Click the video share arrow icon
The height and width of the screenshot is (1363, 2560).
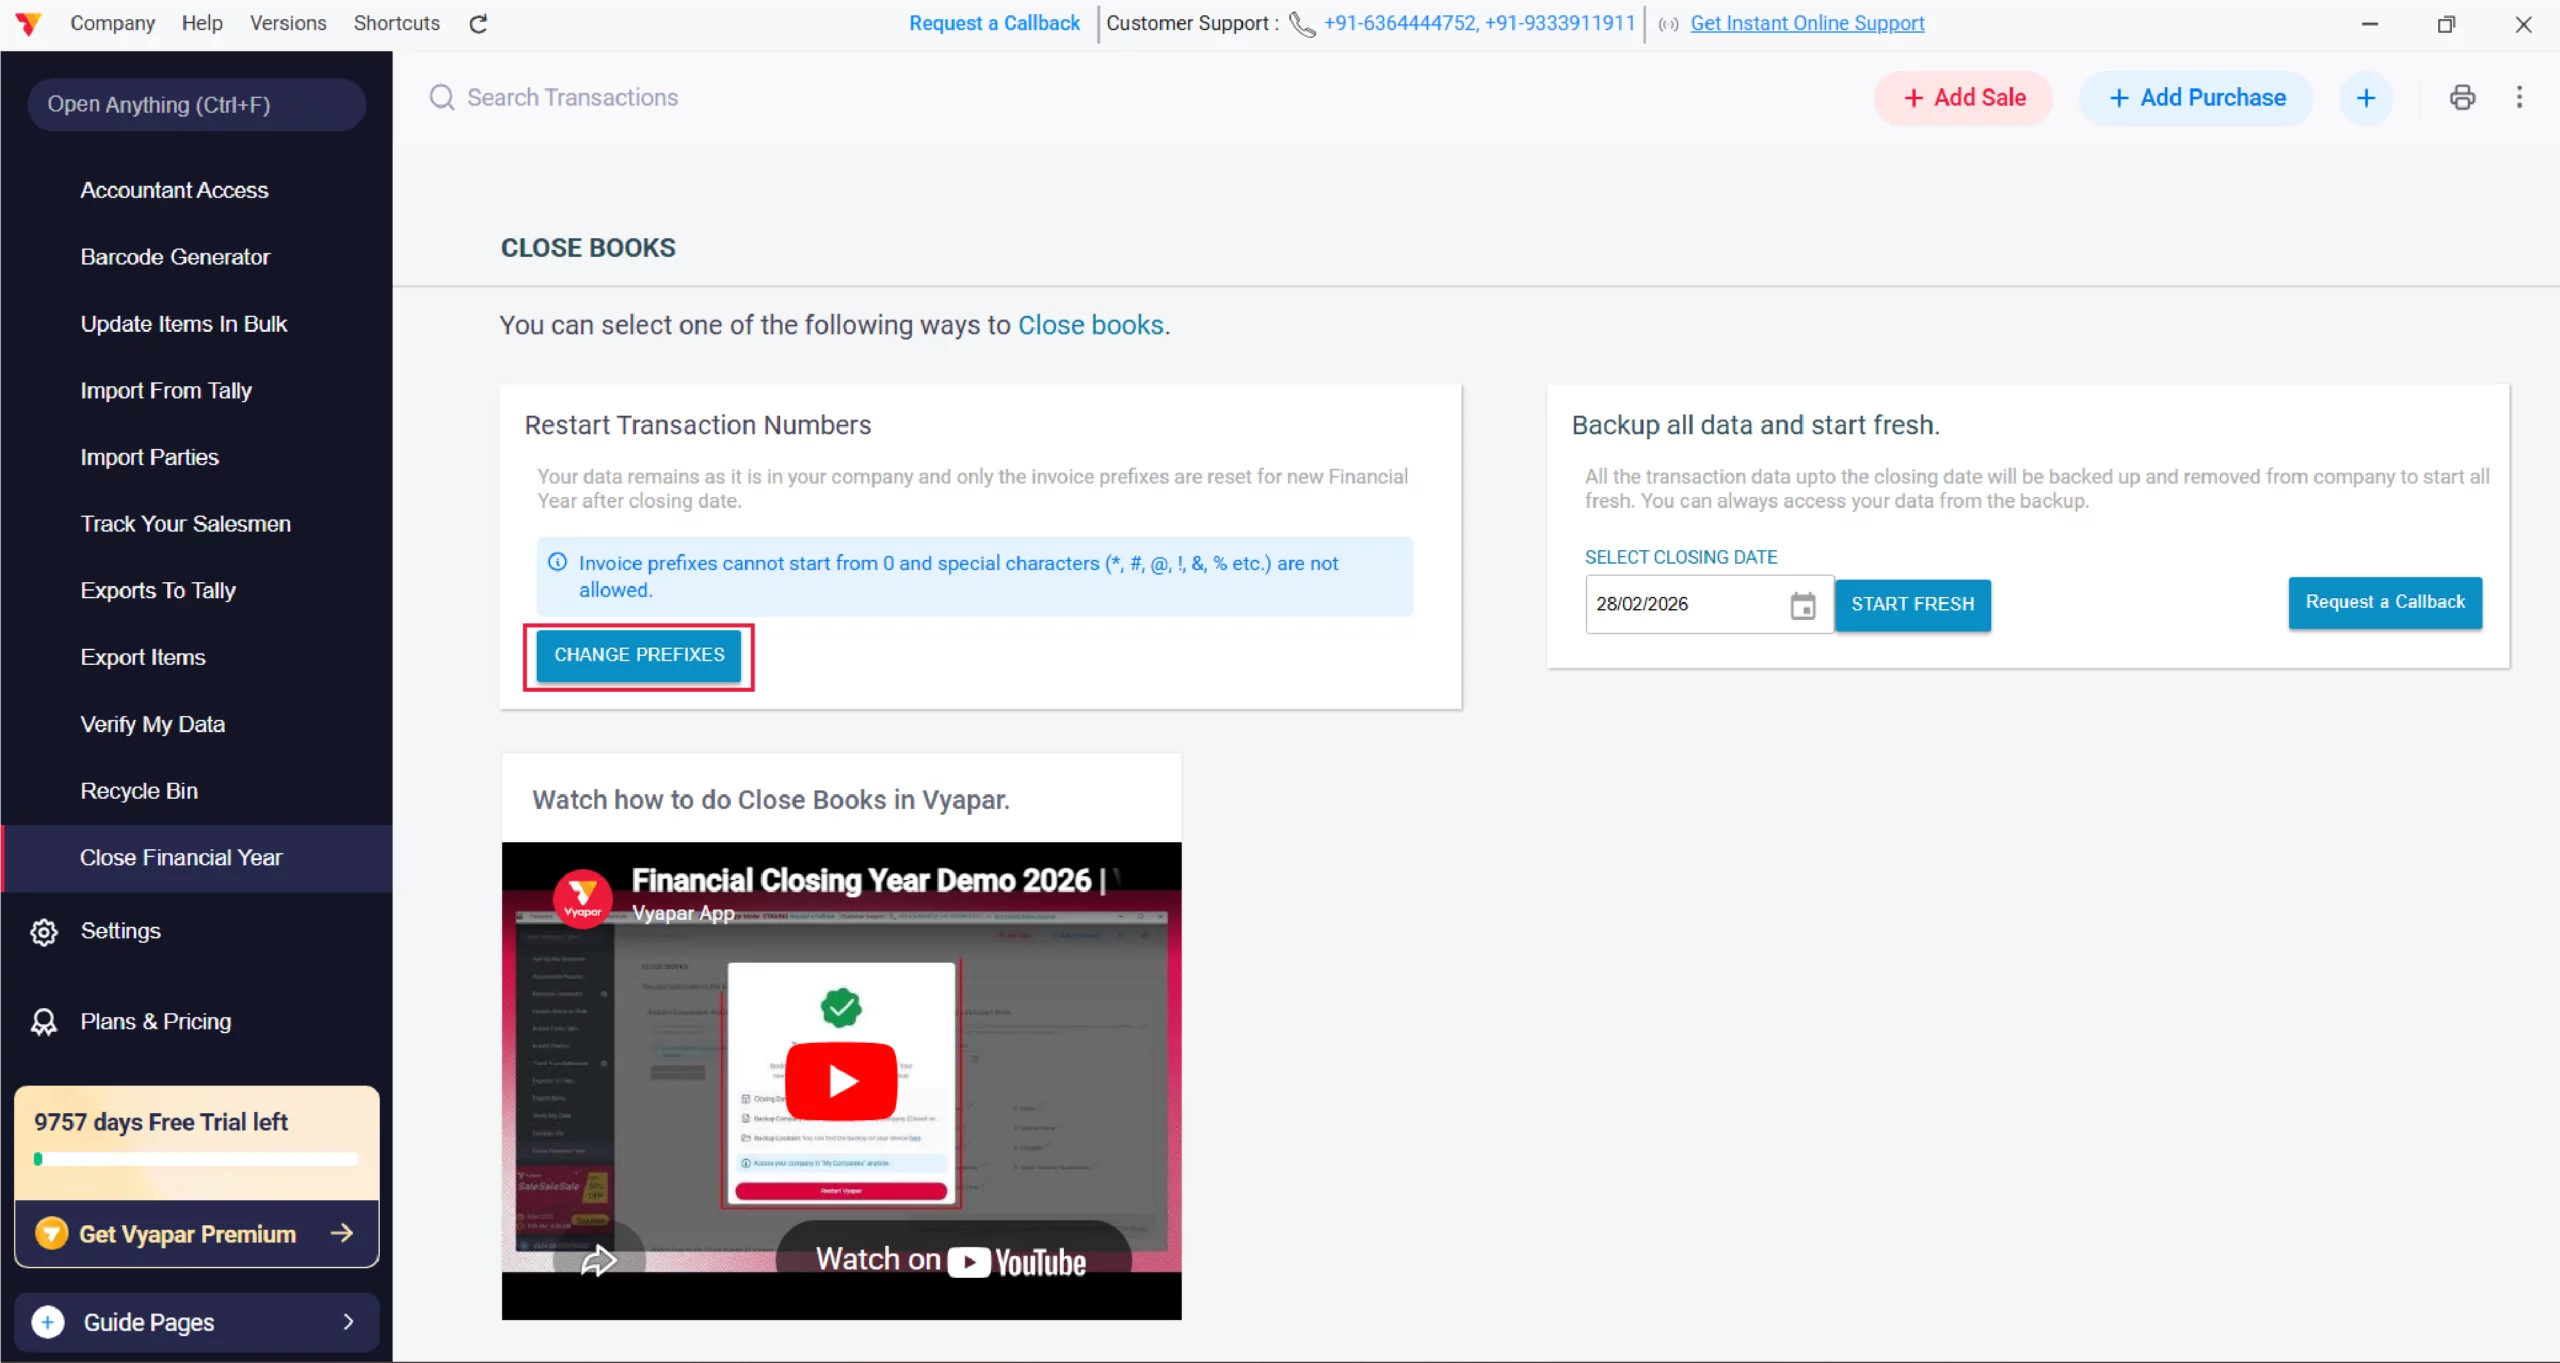pyautogui.click(x=598, y=1260)
